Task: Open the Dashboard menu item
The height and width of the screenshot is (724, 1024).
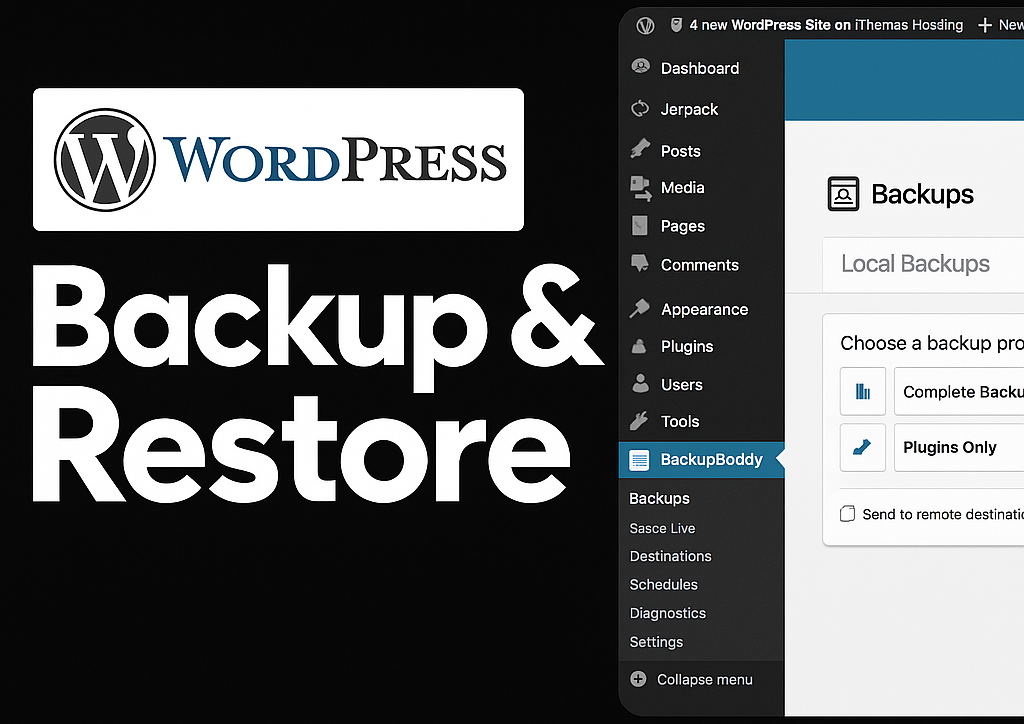Action: click(699, 68)
